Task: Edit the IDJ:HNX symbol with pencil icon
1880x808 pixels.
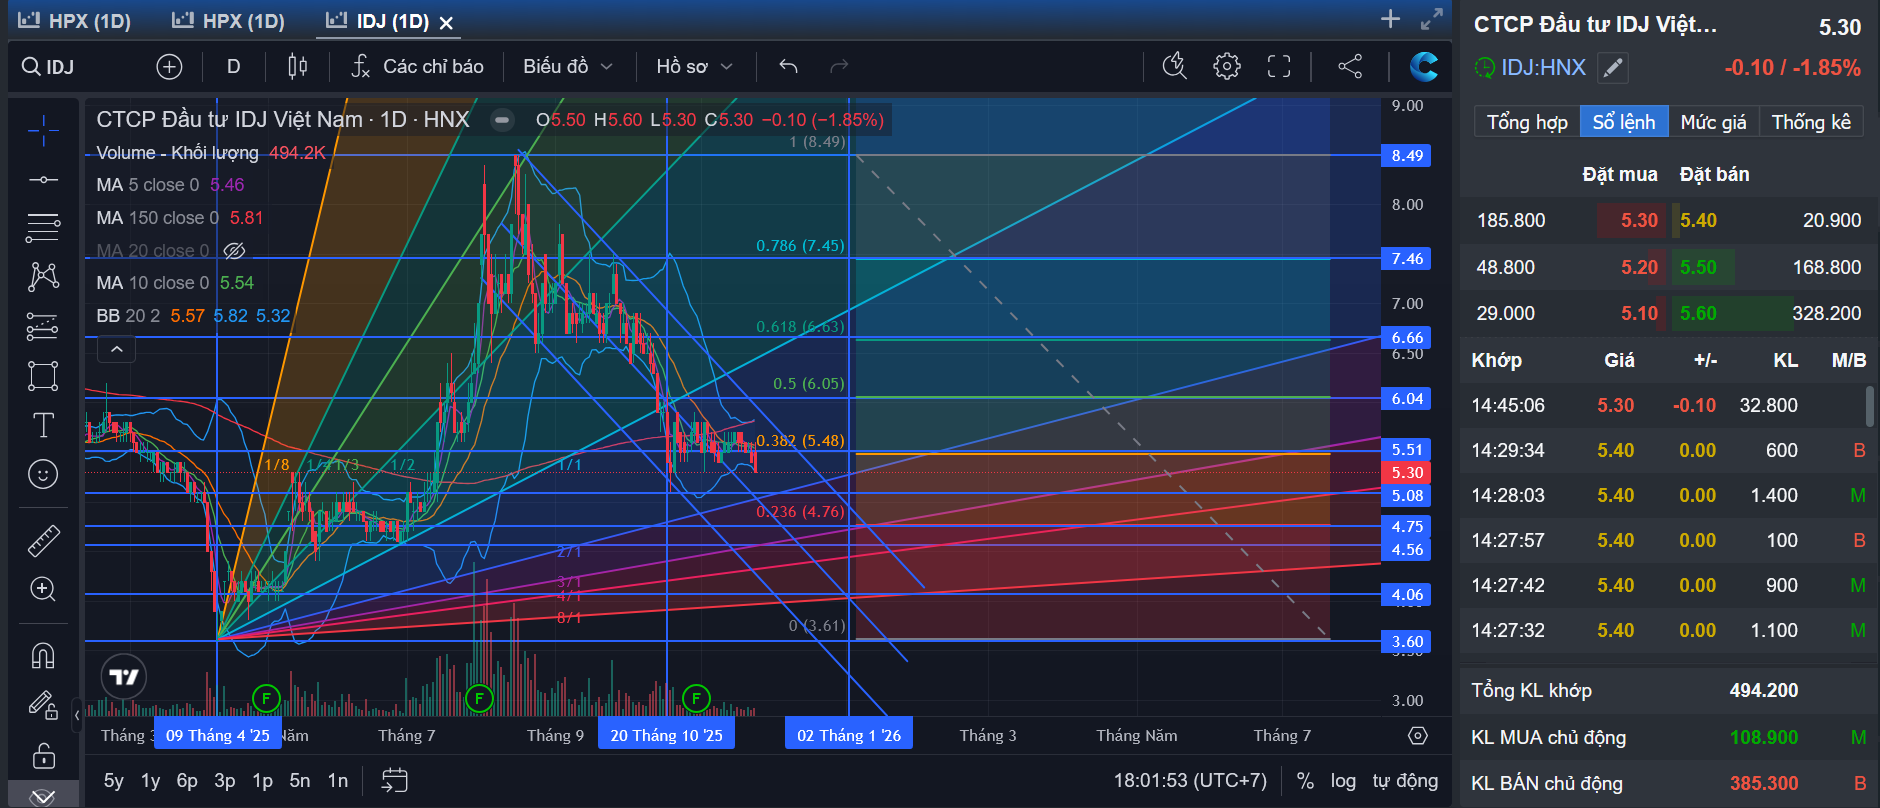Action: (x=1612, y=68)
